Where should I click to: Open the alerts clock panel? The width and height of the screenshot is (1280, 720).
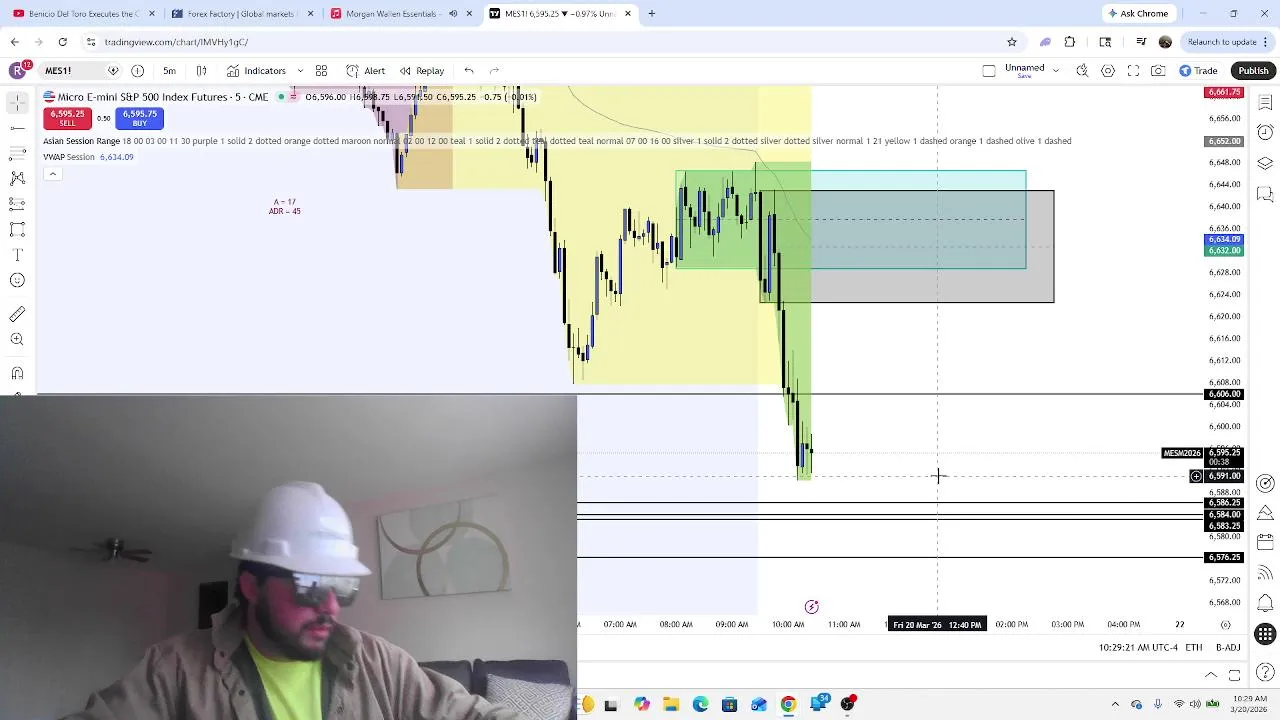pyautogui.click(x=1265, y=133)
